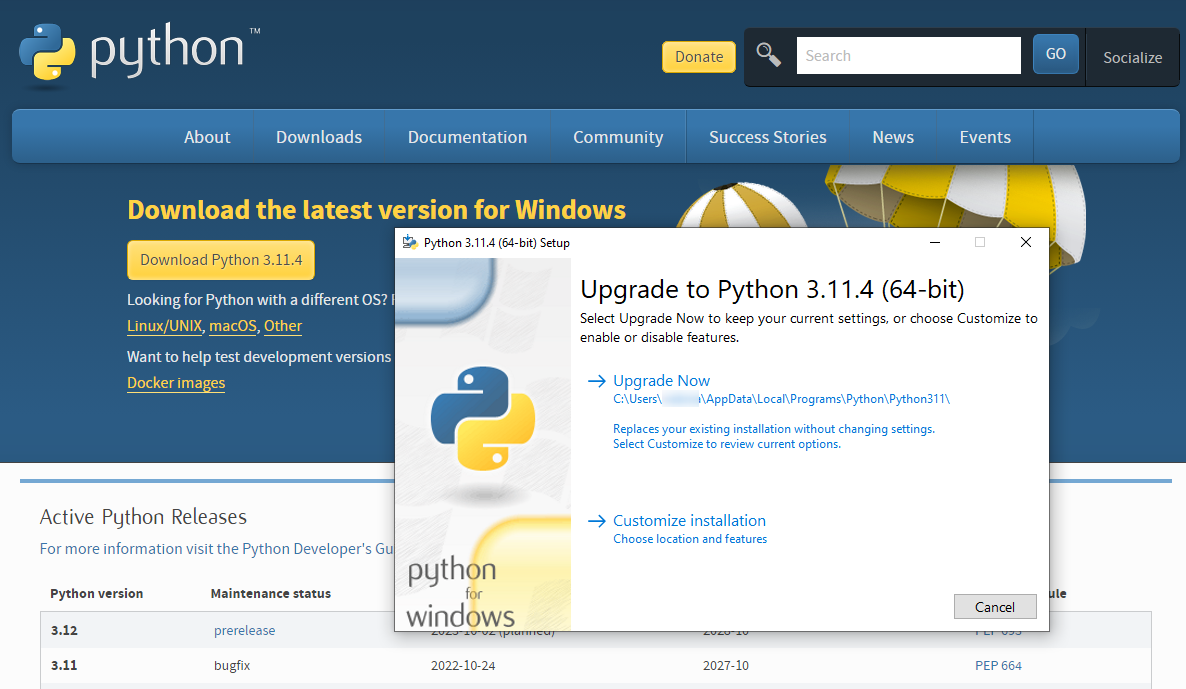Close the Python Setup dialog window

click(1025, 243)
